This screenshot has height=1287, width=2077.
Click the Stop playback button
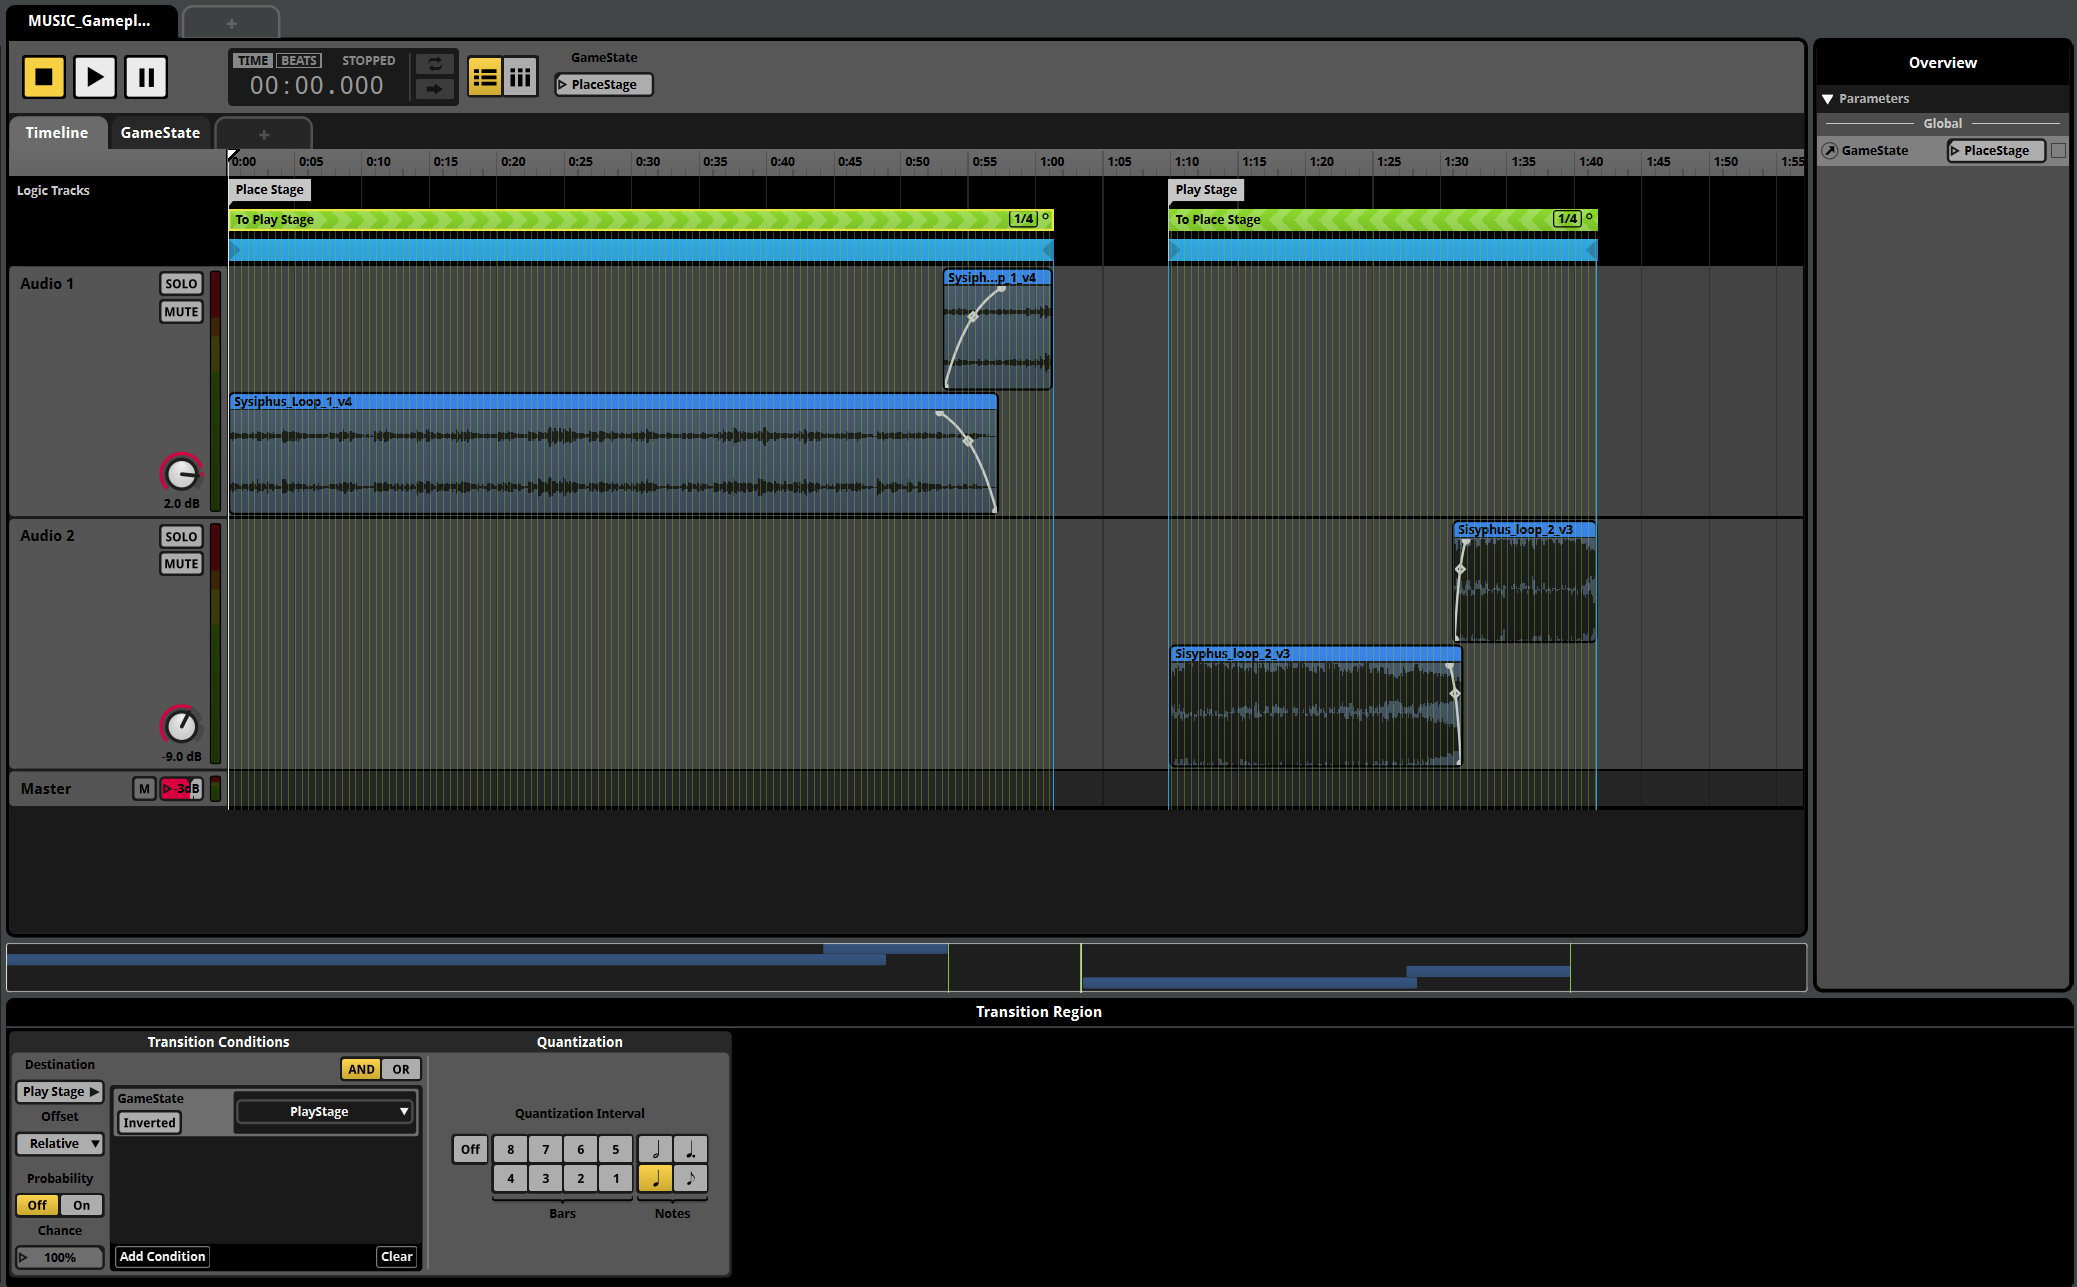44,77
